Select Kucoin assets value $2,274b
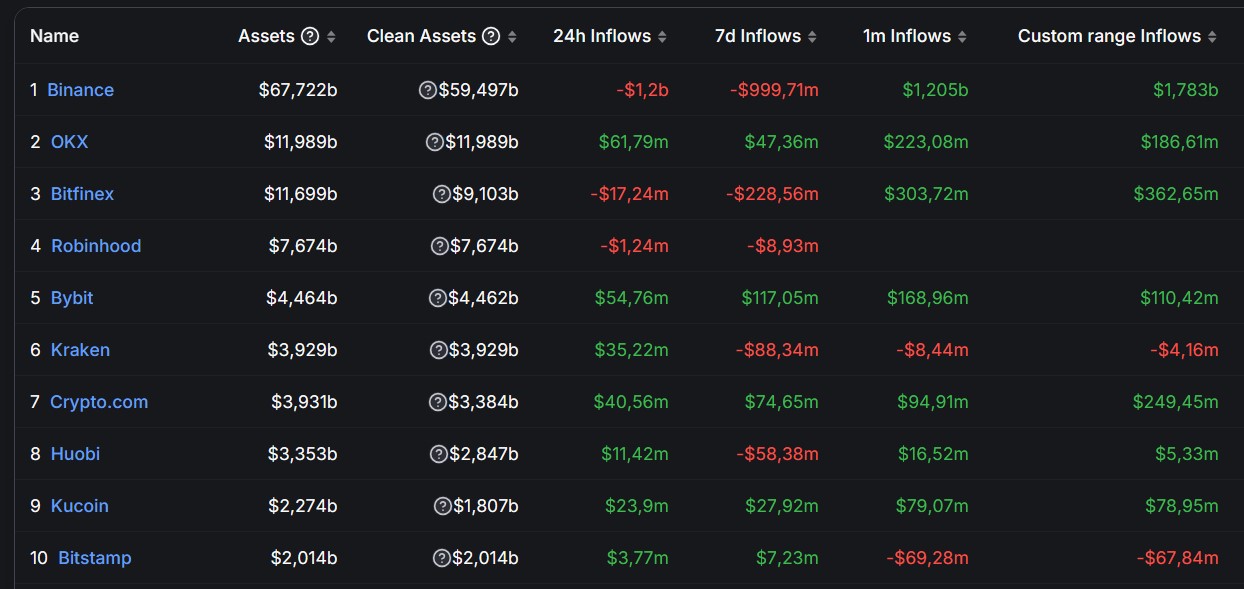The width and height of the screenshot is (1244, 589). pos(303,506)
